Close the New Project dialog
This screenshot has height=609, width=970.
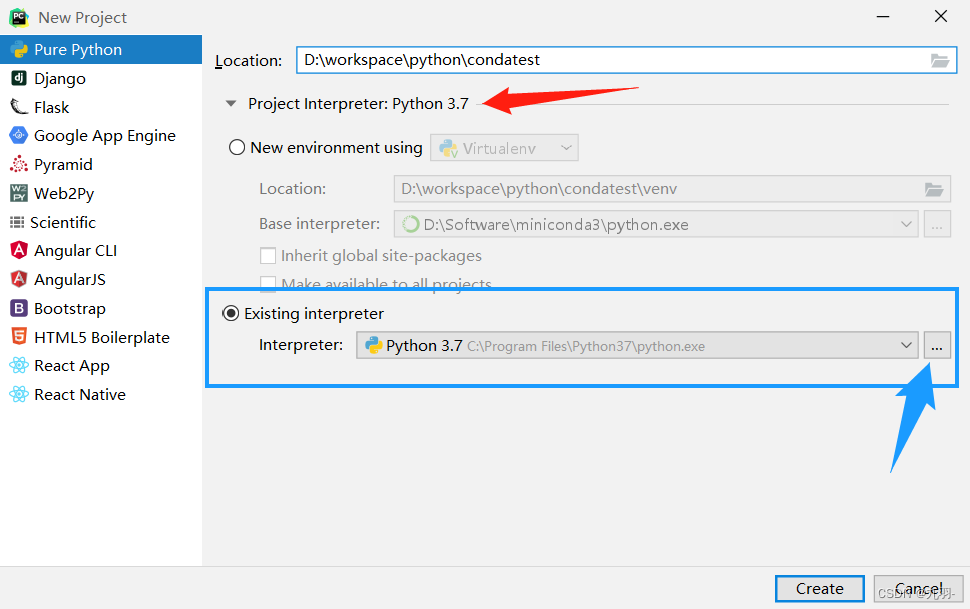pyautogui.click(x=941, y=17)
